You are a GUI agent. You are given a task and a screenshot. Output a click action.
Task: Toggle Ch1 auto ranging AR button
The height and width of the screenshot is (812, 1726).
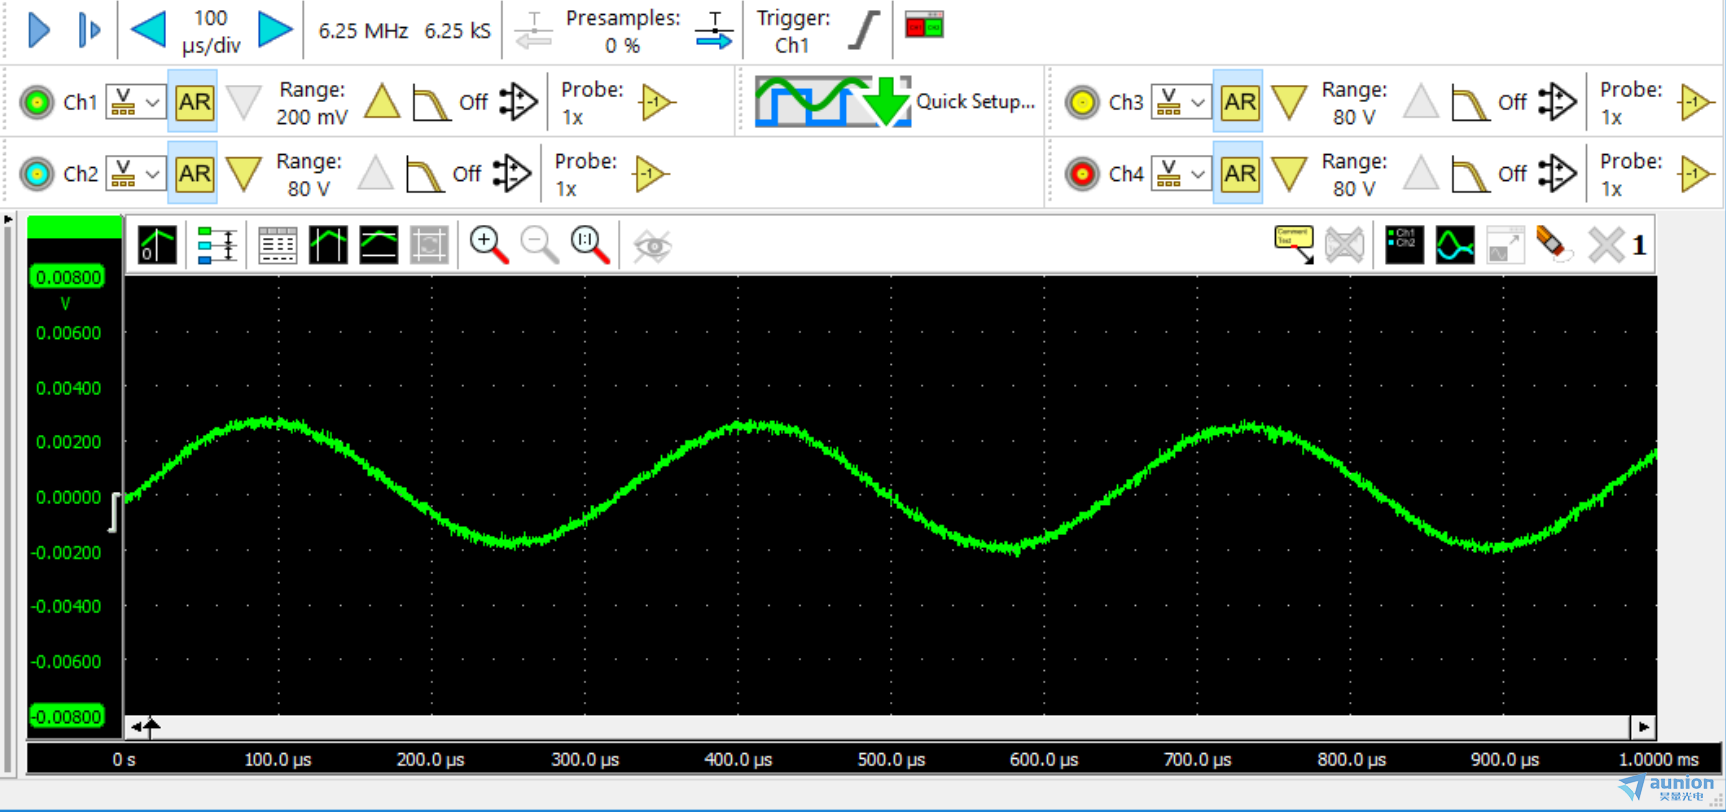coord(193,102)
